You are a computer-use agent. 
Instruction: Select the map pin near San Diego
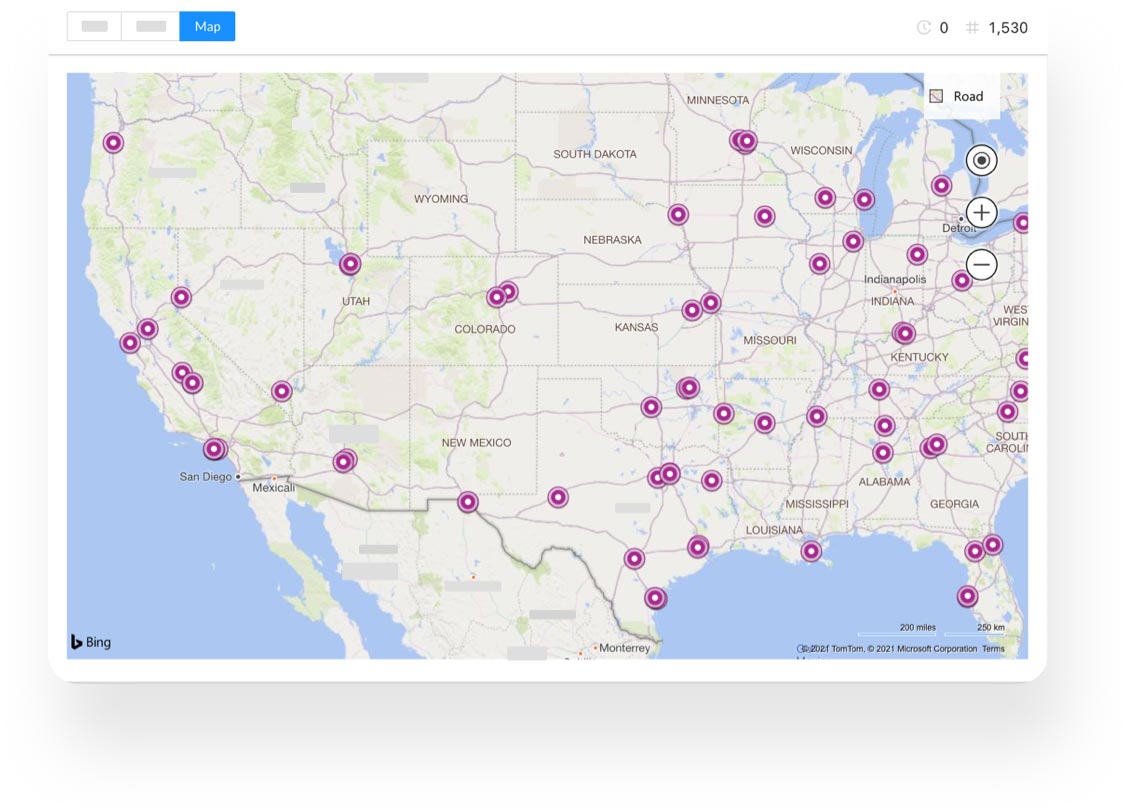tap(213, 449)
